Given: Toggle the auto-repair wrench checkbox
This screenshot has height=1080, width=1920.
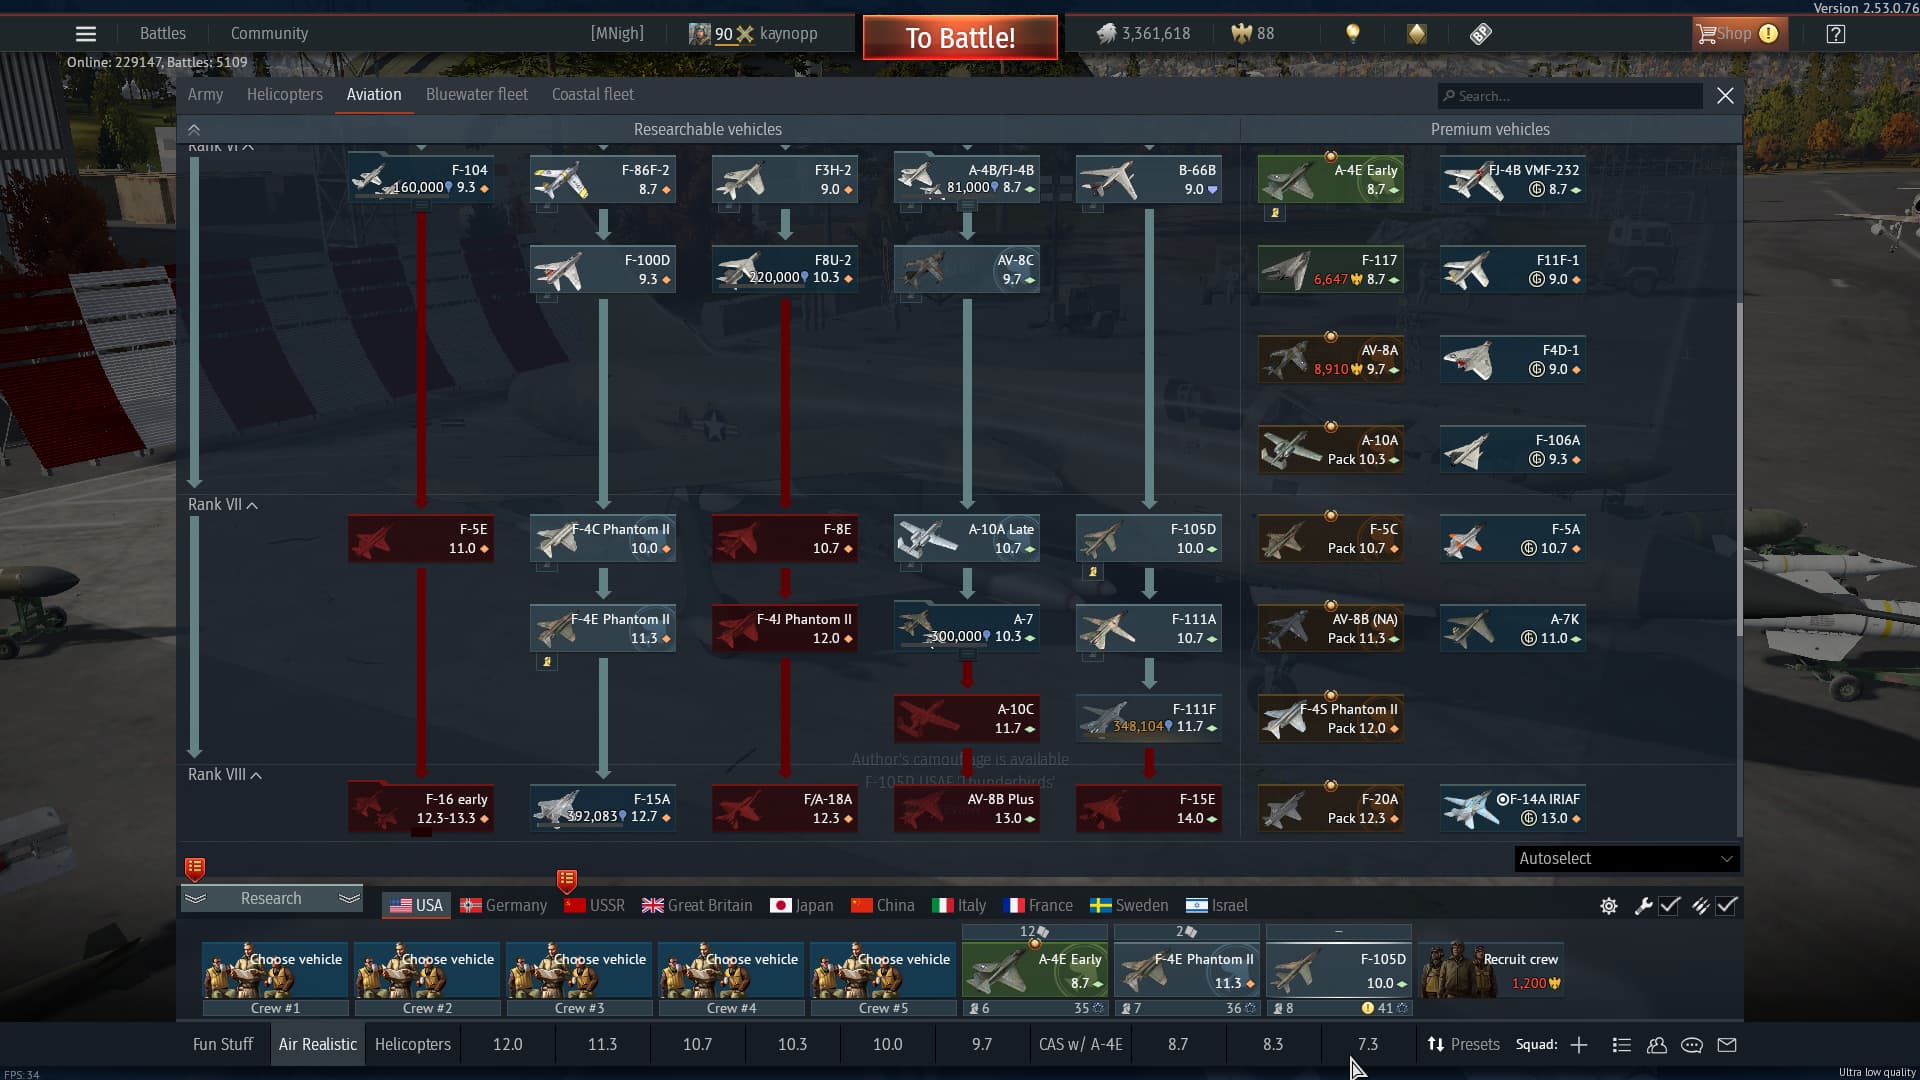Looking at the screenshot, I should 1669,906.
